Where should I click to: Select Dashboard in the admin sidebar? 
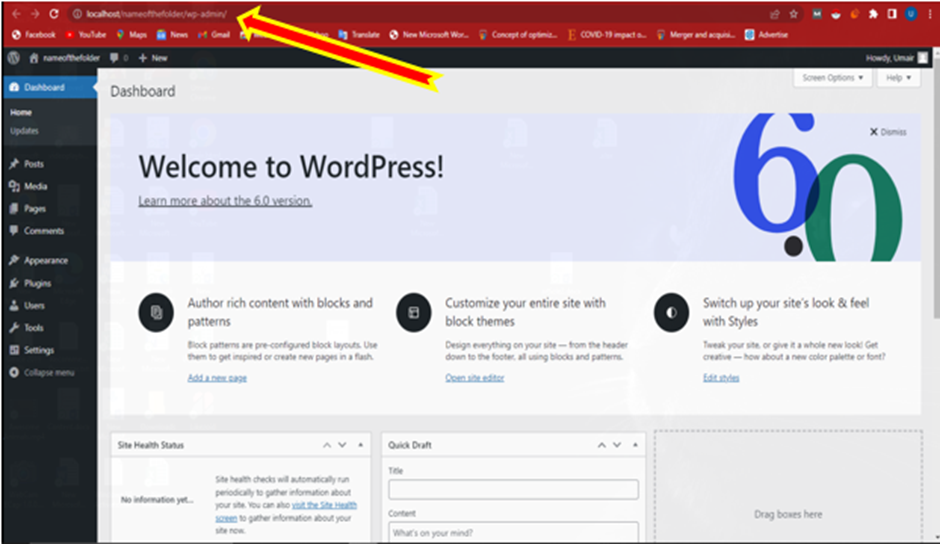pos(49,87)
